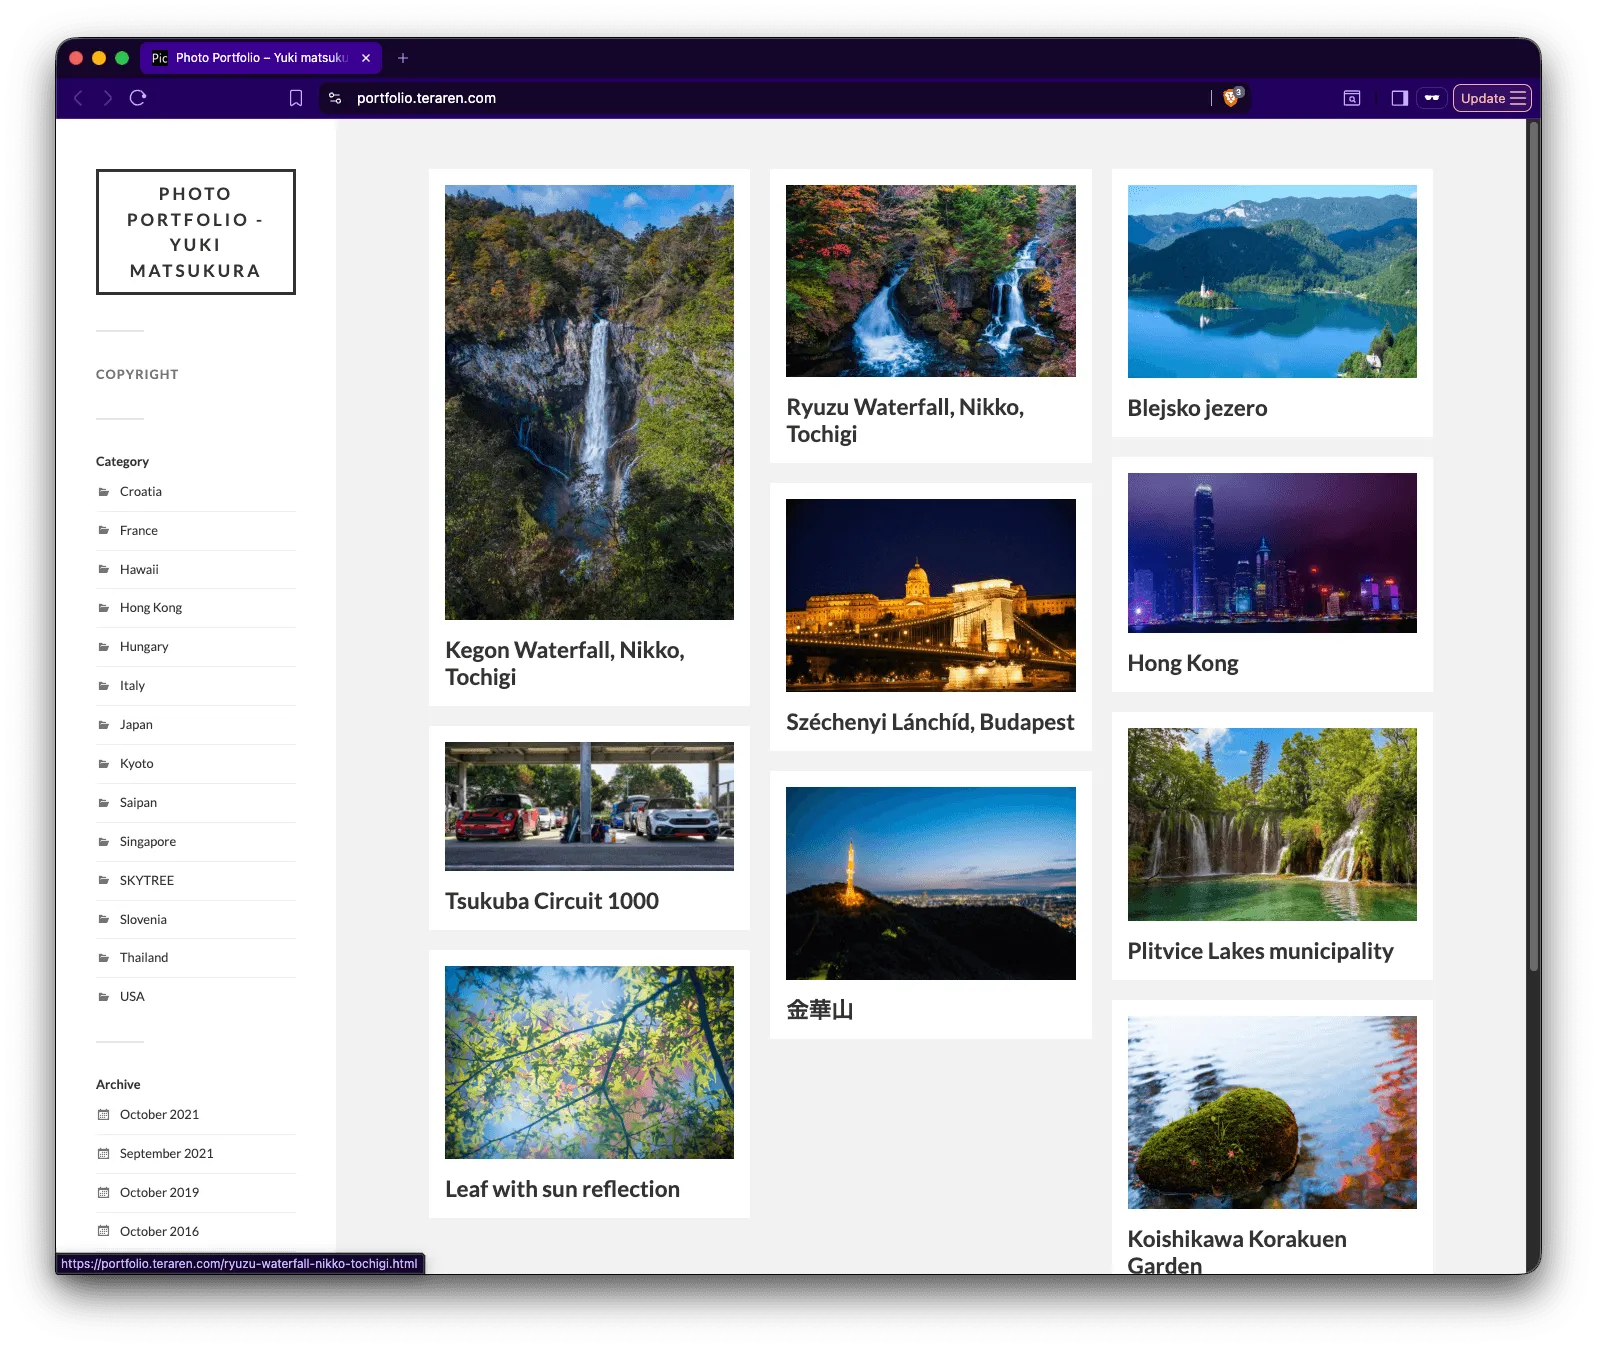Open the Brave Shields lion icon
Viewport: 1597px width, 1348px height.
coord(1231,98)
